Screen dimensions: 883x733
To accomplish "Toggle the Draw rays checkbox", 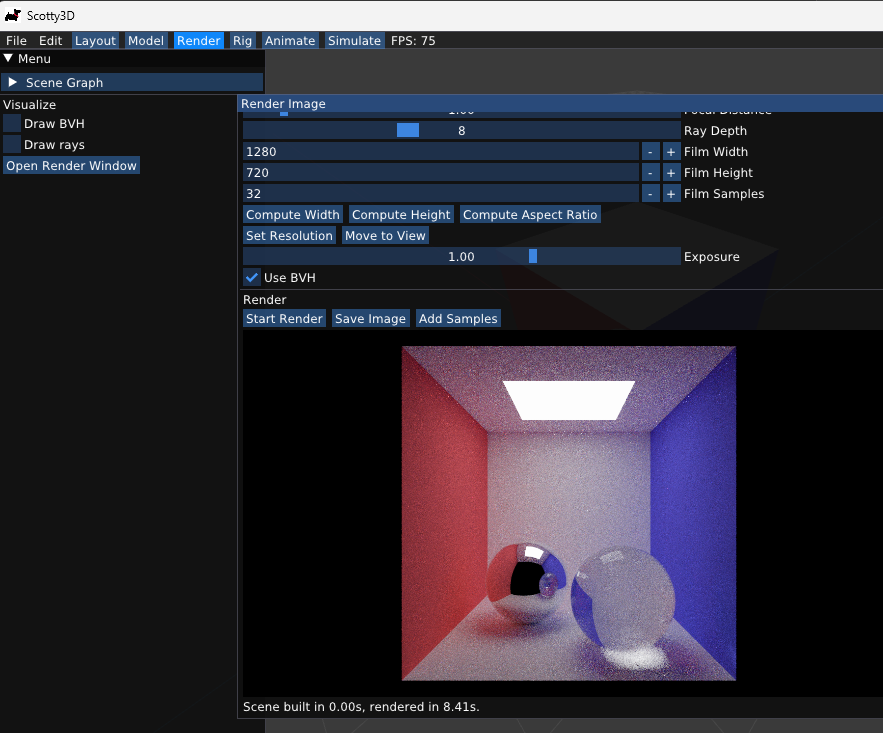I will coord(12,145).
